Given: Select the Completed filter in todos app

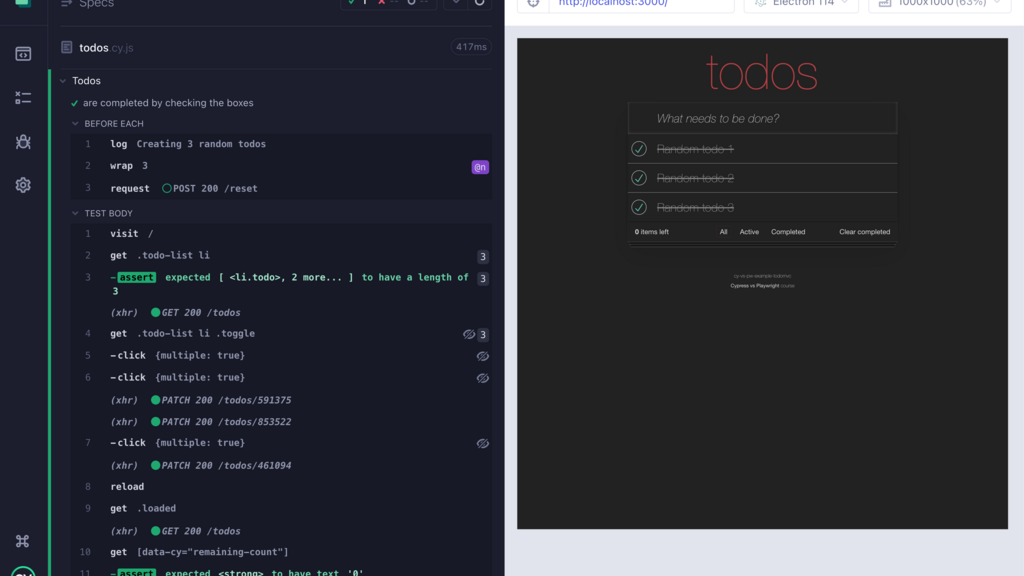Looking at the screenshot, I should 787,232.
